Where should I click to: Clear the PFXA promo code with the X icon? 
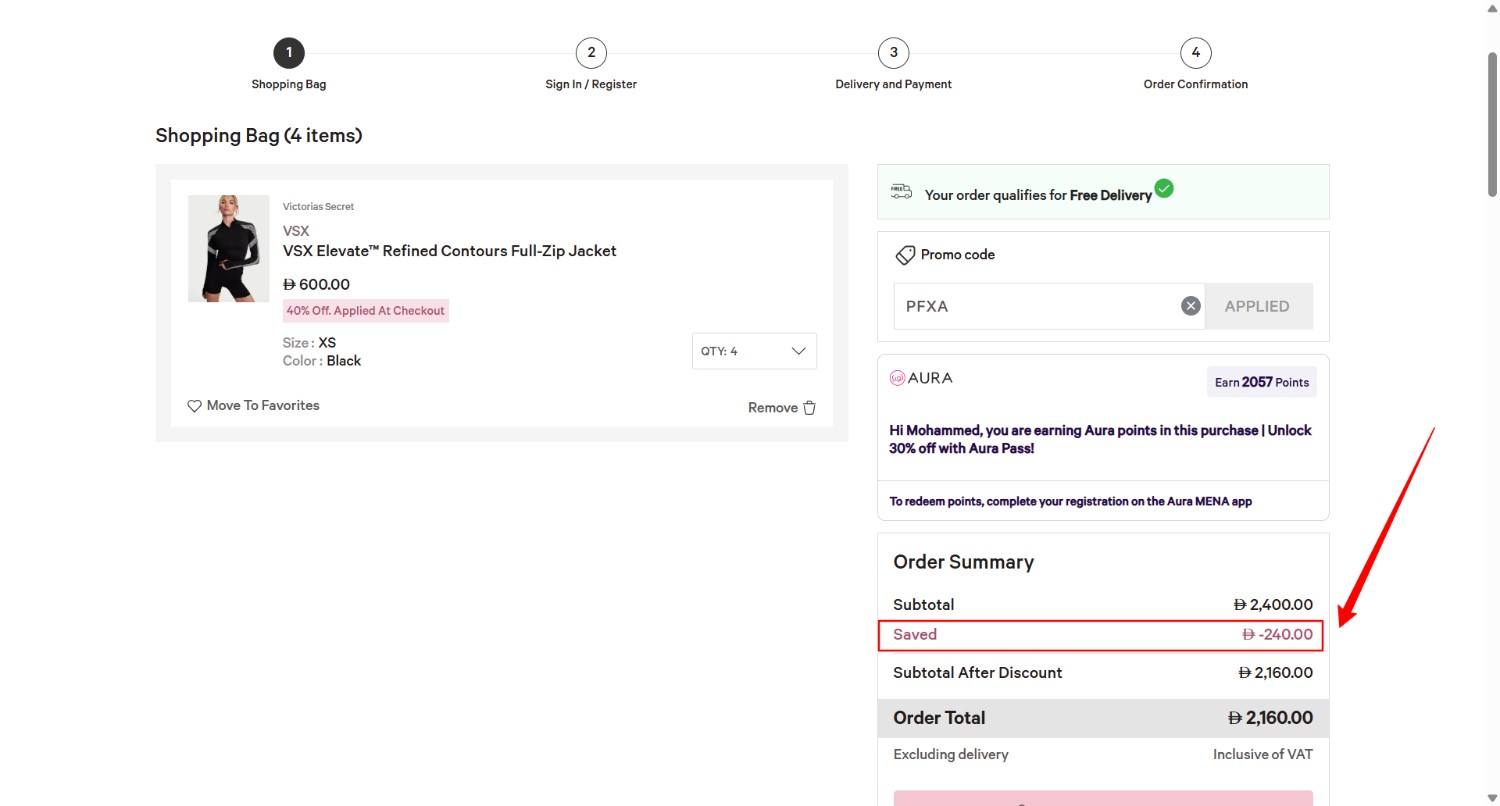click(x=1191, y=306)
